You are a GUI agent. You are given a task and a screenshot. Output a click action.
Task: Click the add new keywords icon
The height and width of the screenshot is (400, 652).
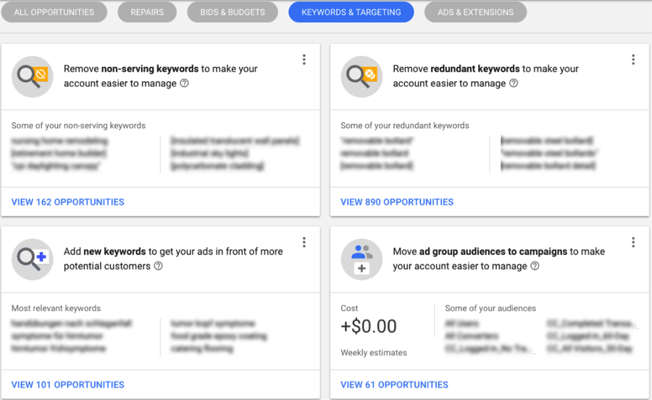tap(32, 259)
